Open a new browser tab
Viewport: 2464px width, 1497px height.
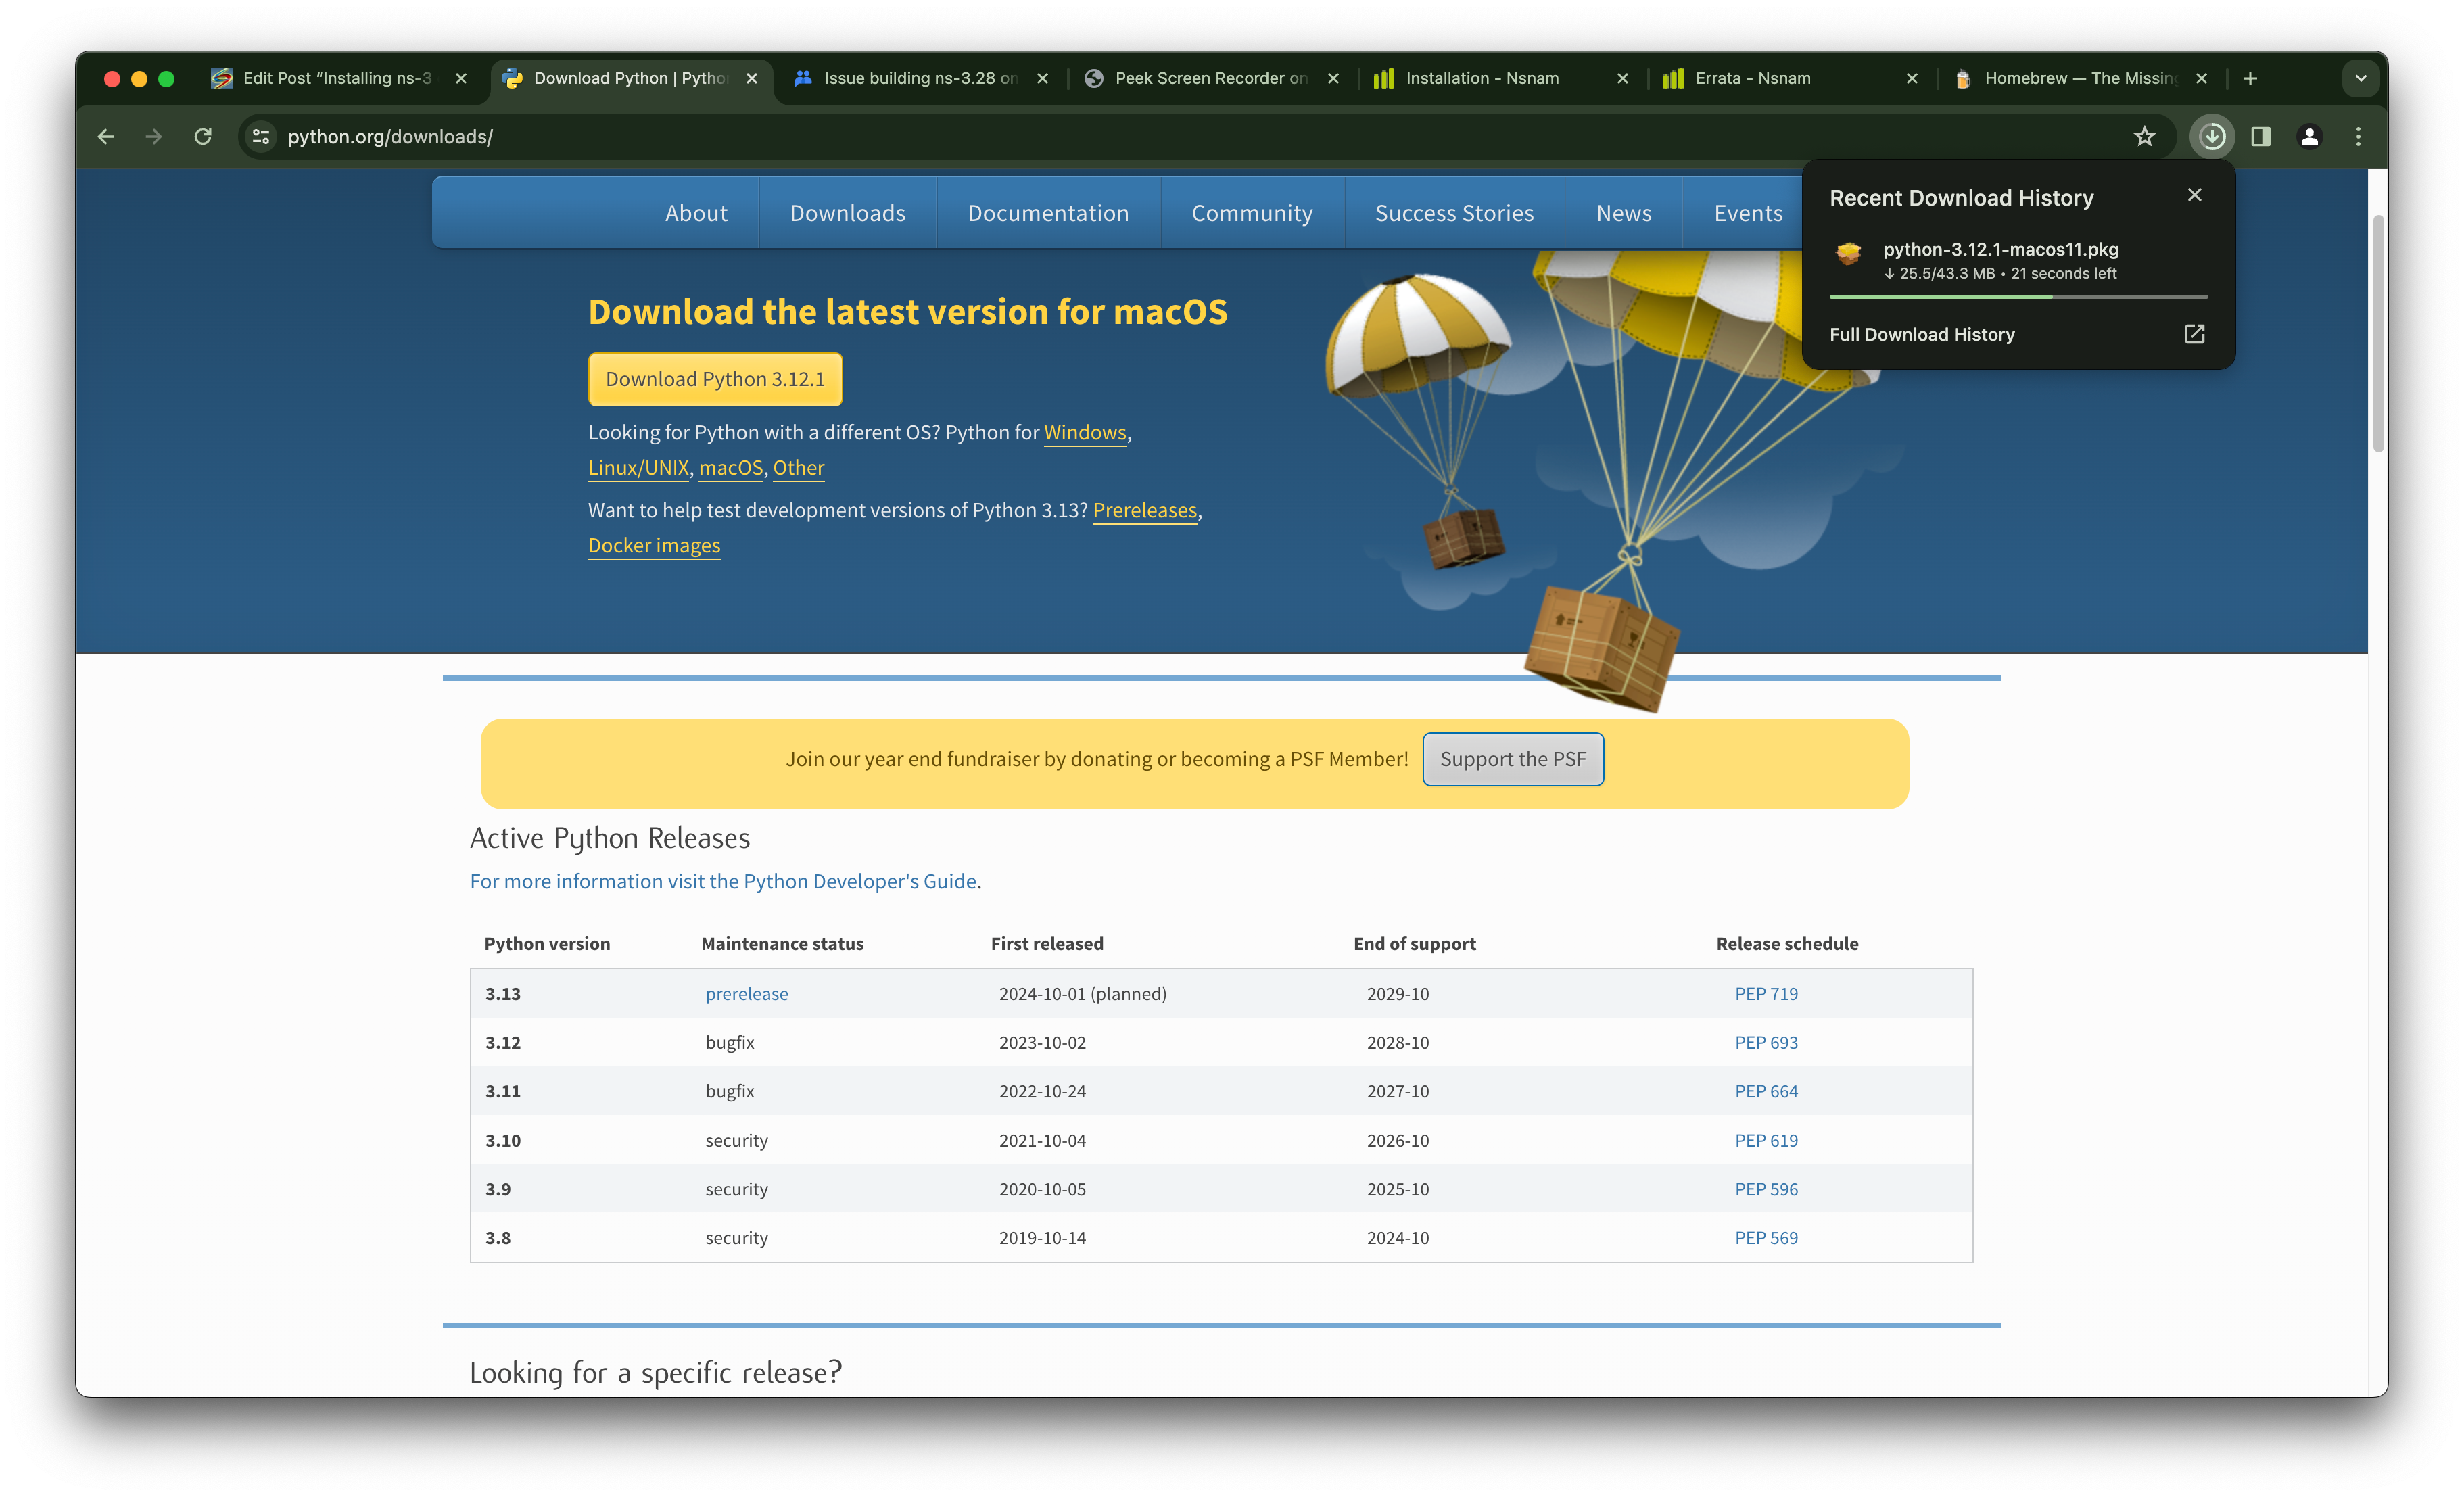tap(2250, 78)
